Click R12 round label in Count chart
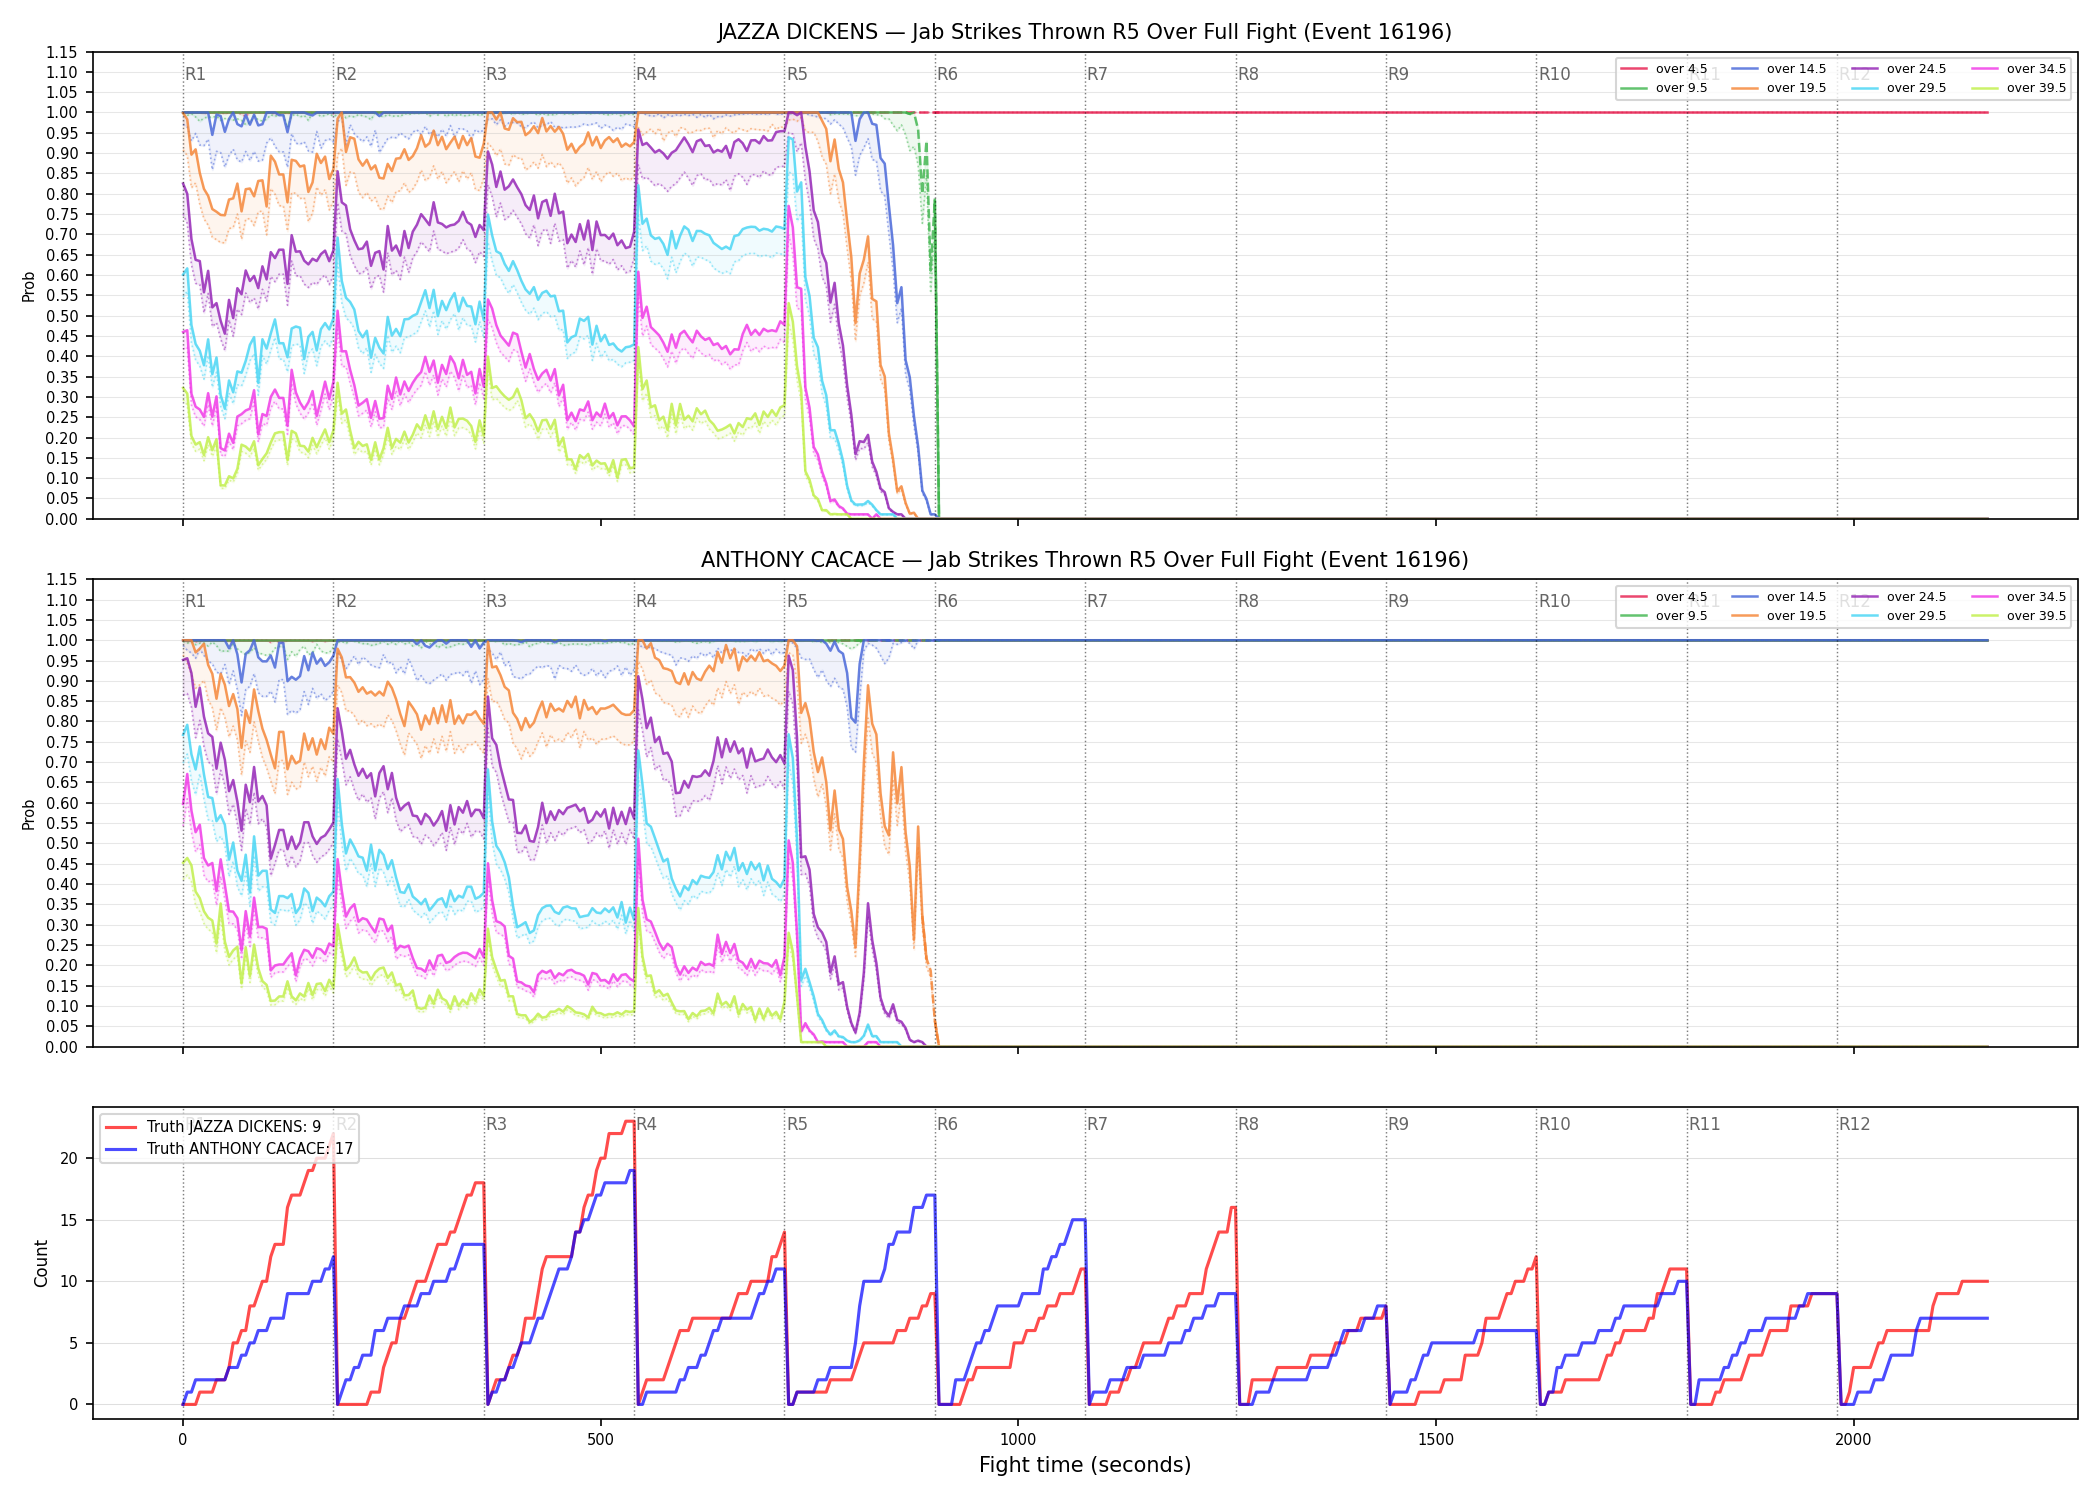Screen dimensions: 2100x1500 [1854, 1124]
